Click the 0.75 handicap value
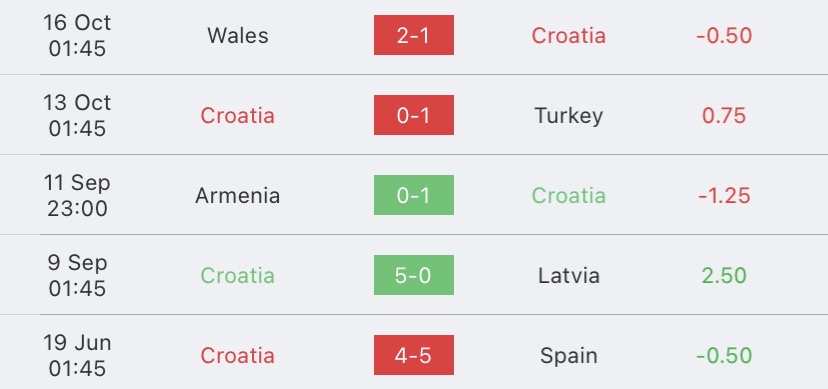 pyautogui.click(x=724, y=116)
